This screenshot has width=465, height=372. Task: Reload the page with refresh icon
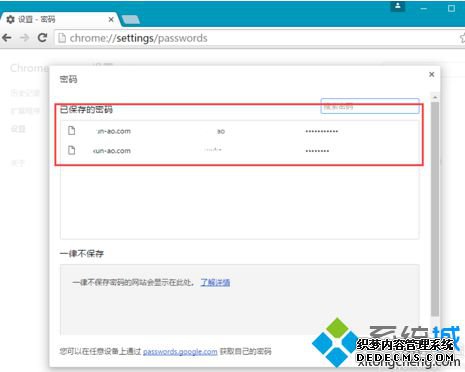tap(42, 38)
